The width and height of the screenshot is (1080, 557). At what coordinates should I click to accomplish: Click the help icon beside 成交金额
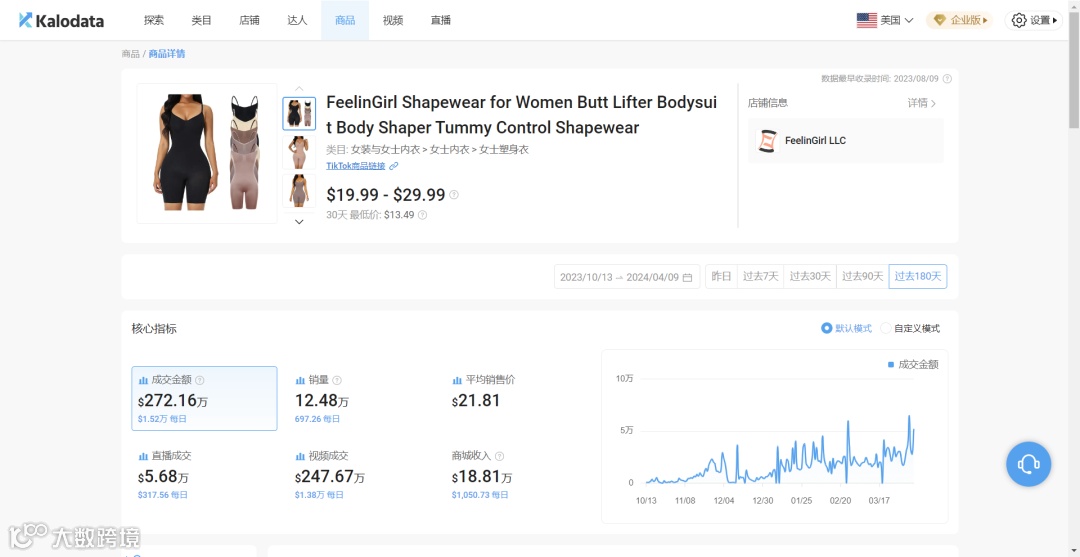click(x=200, y=380)
